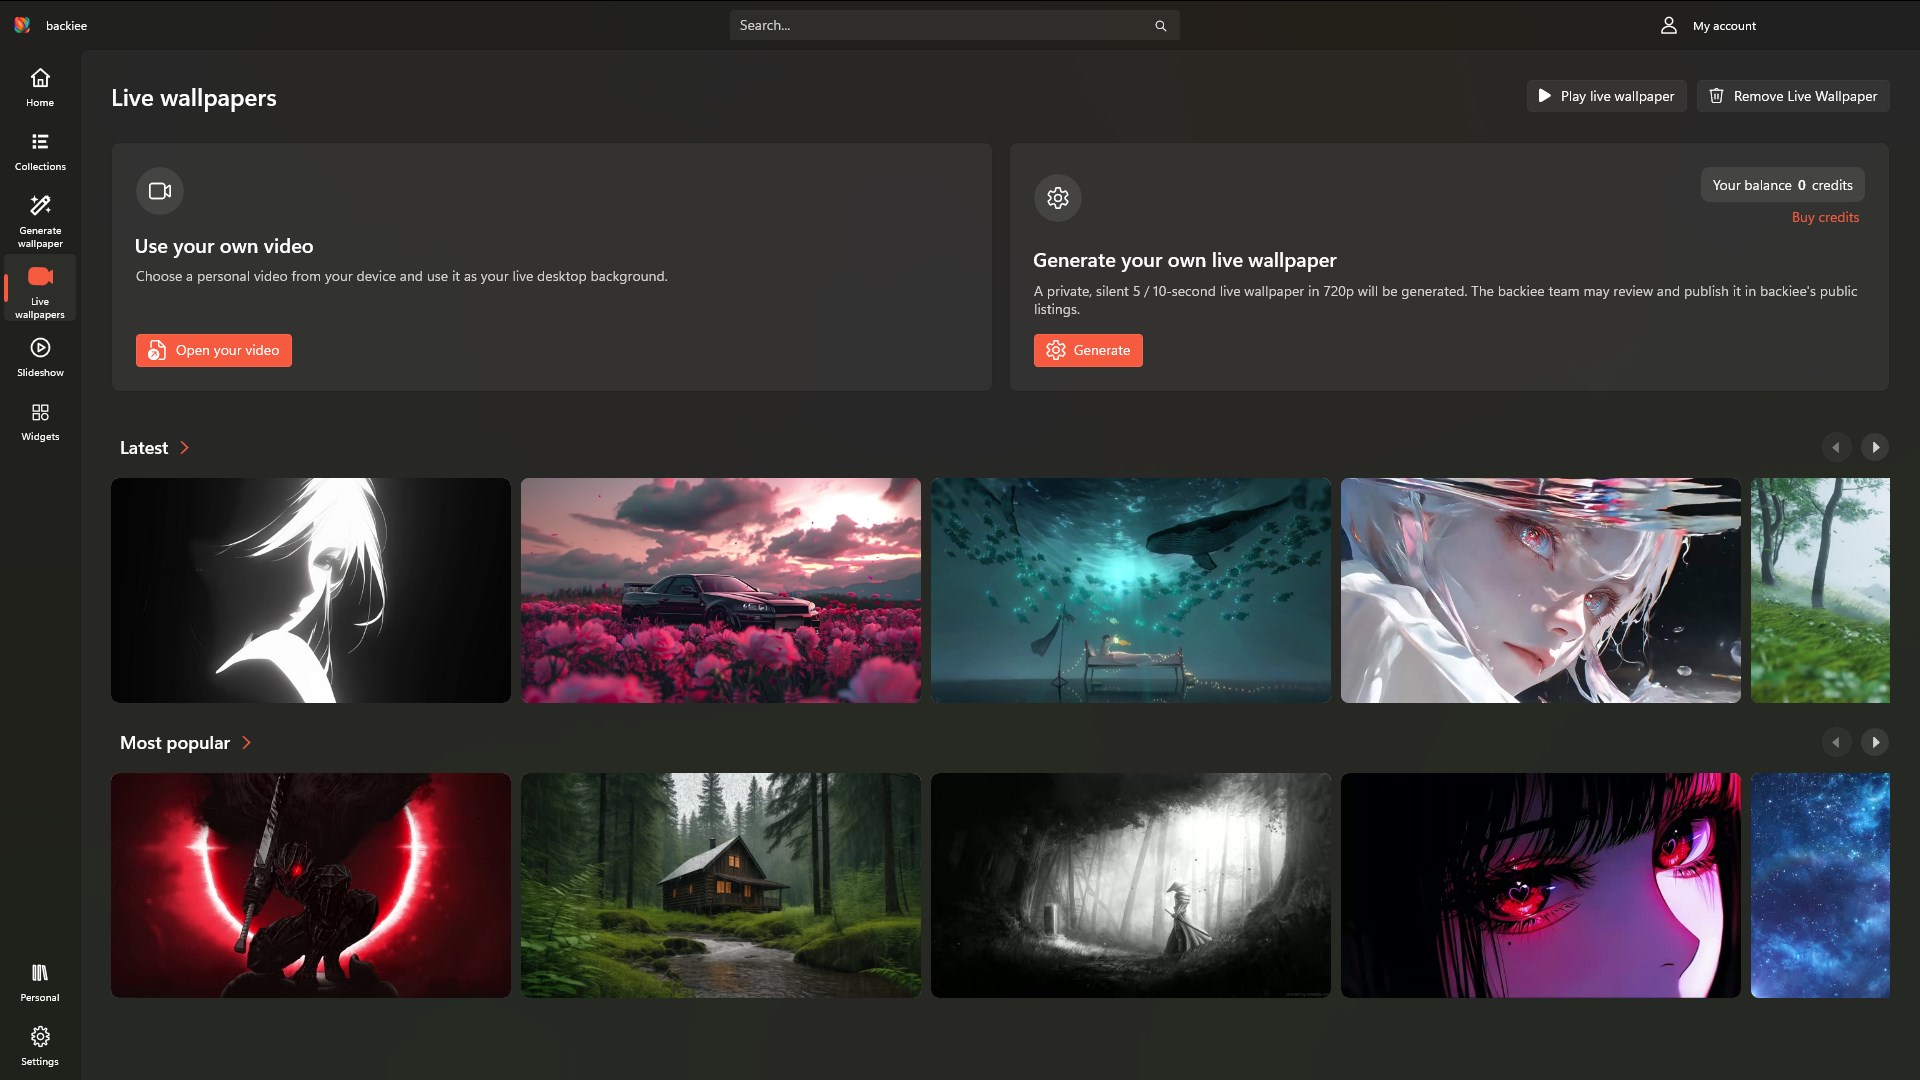This screenshot has height=1080, width=1920.
Task: Expand the Latest section chevron
Action: coord(184,448)
